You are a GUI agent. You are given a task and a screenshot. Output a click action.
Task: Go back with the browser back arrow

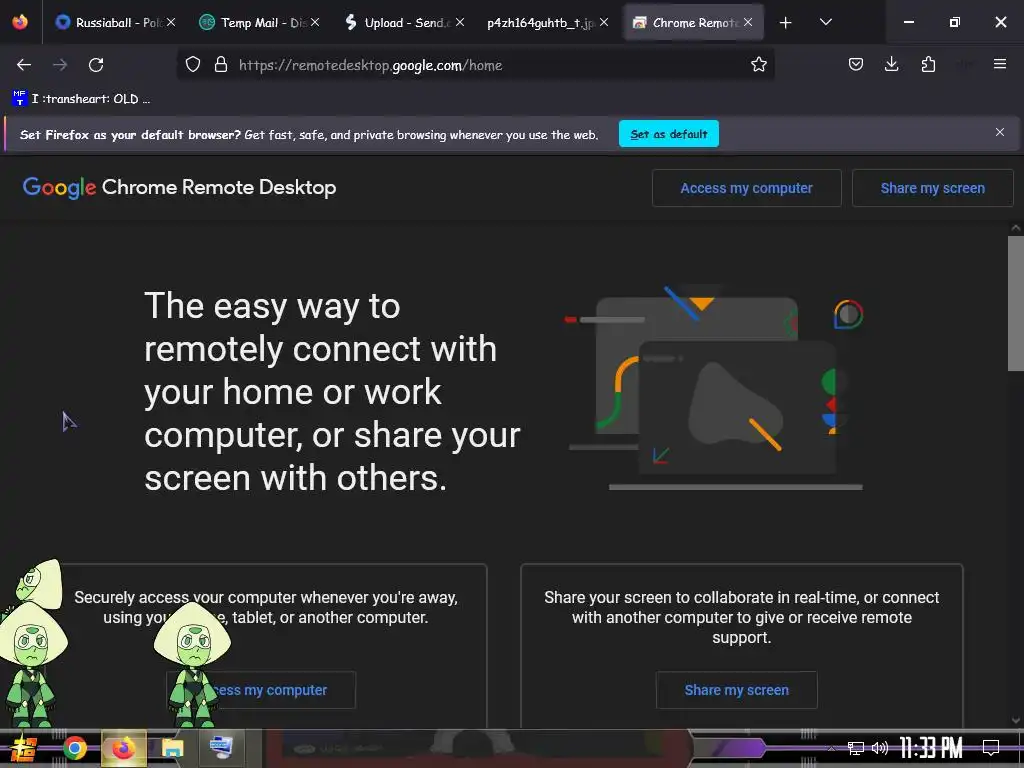24,65
